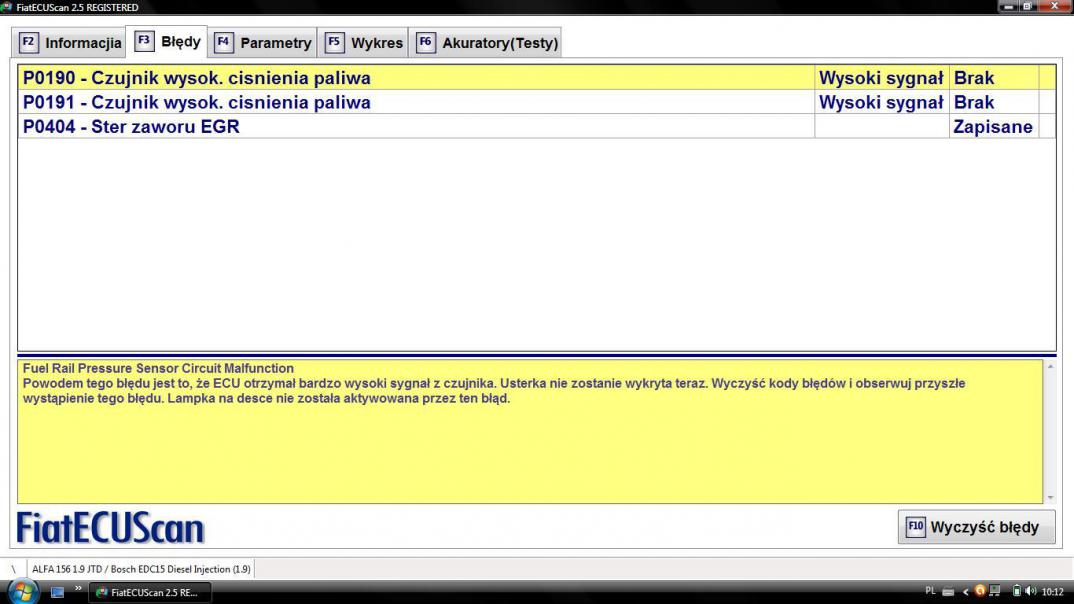Open the F5 Wykres tab
1074x604 pixels.
(363, 43)
